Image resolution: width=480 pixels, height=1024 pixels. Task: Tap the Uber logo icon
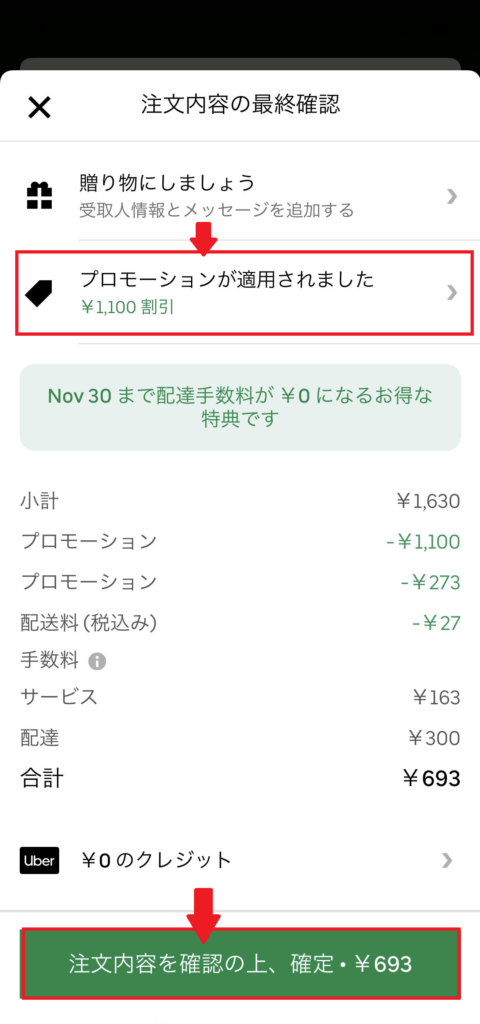coord(39,860)
